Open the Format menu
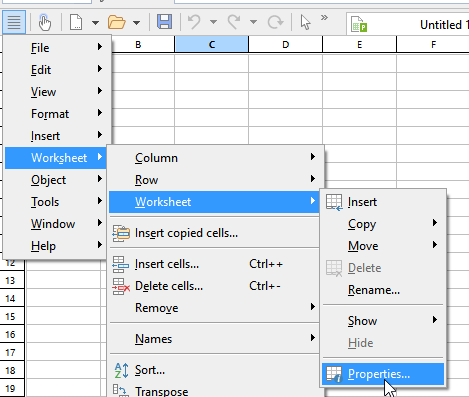The height and width of the screenshot is (397, 469). coord(57,114)
